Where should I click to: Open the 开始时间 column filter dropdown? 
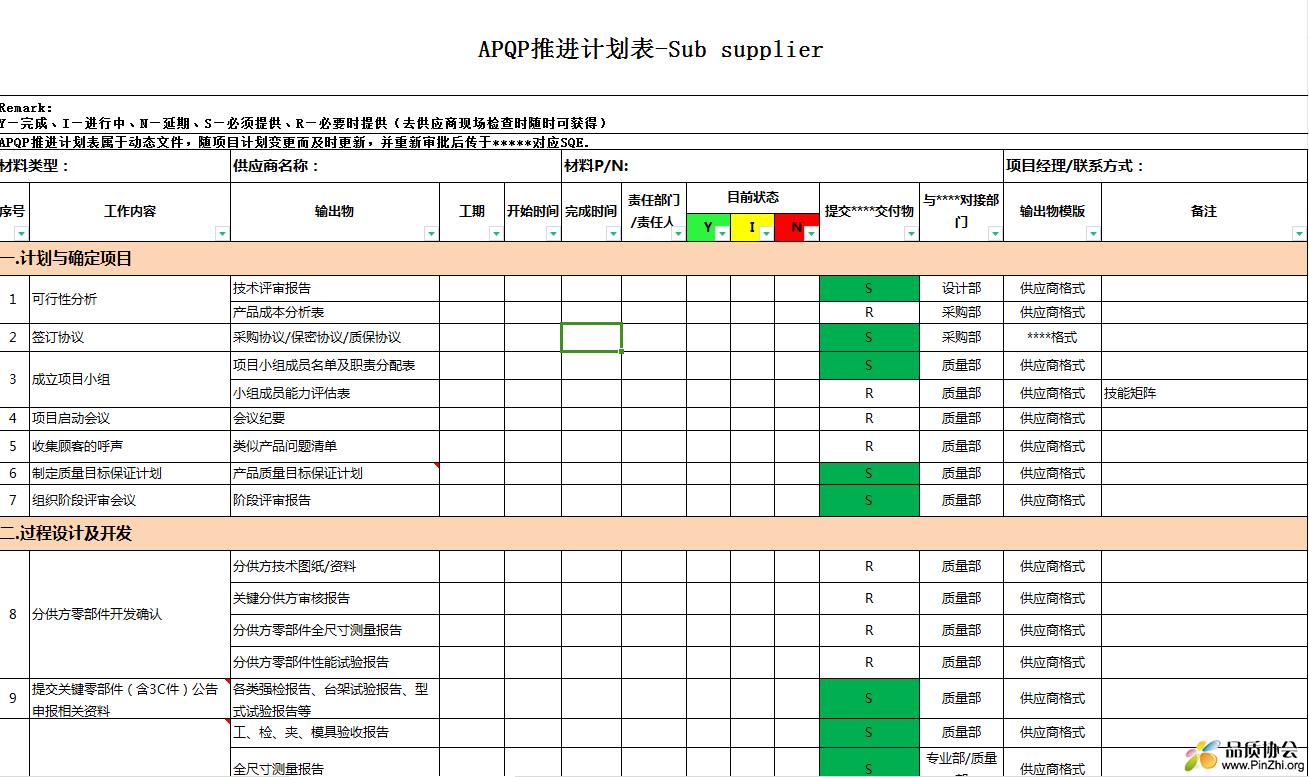pos(553,233)
